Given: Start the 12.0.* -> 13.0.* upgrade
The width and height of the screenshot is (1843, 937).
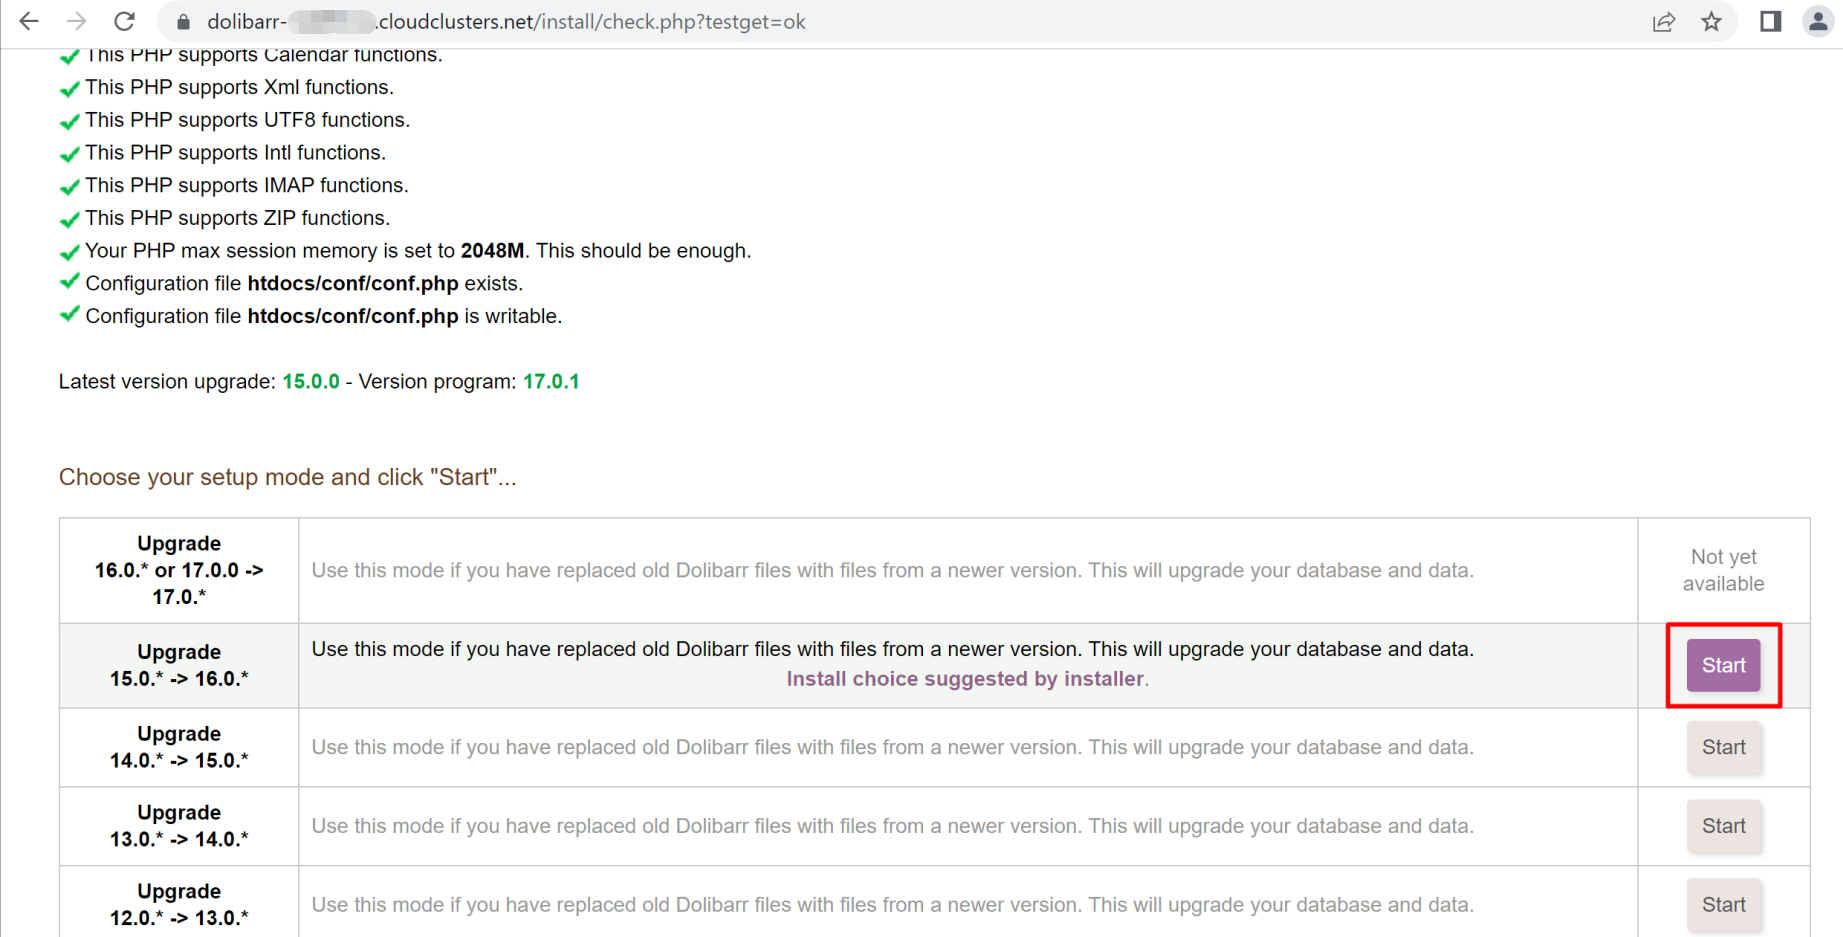Looking at the screenshot, I should [x=1723, y=905].
